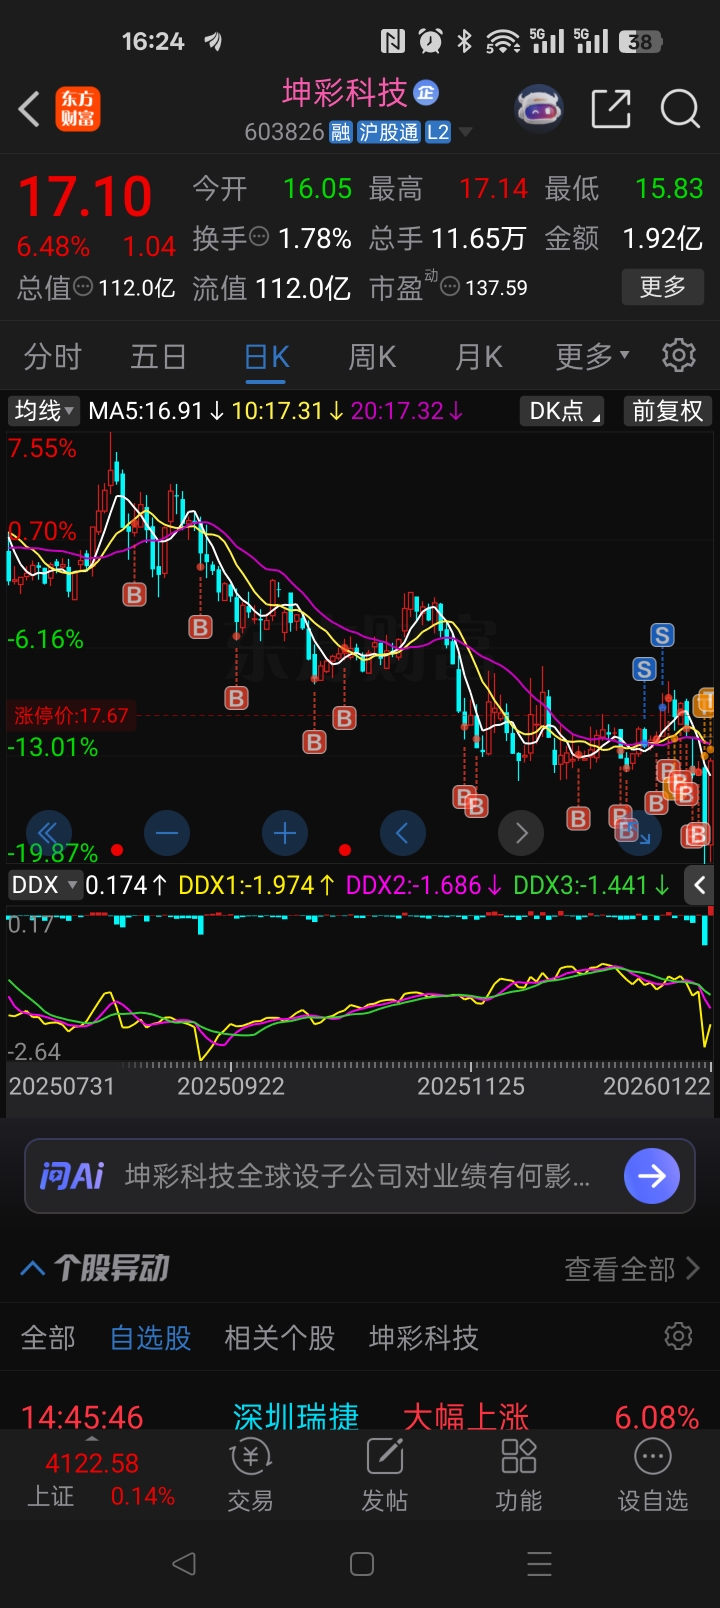Collapse side panel with left chevron by DDX3
The image size is (720, 1608).
700,885
